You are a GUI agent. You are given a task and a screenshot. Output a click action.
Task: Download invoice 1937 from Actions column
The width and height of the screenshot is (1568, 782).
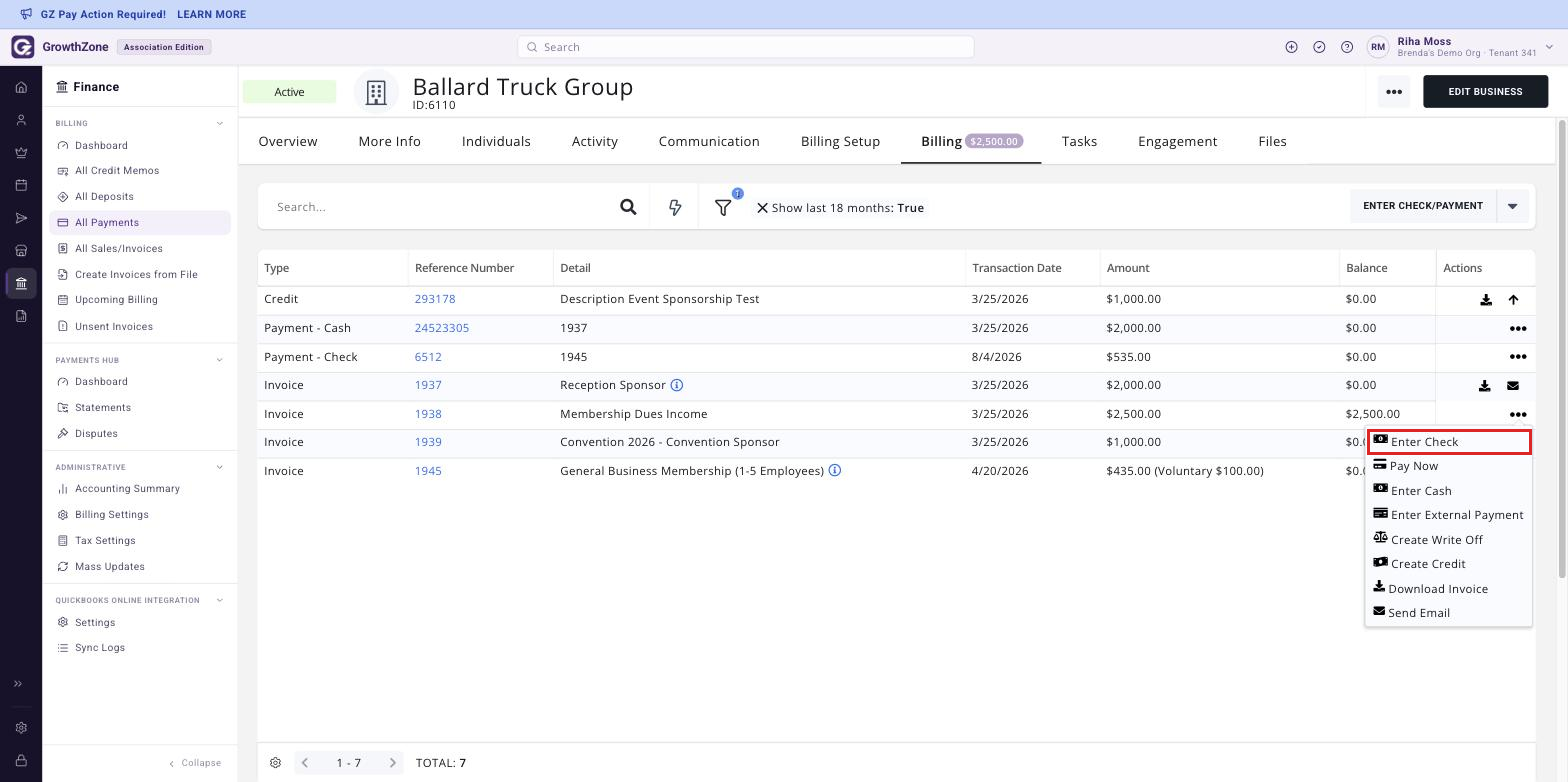click(x=1485, y=386)
